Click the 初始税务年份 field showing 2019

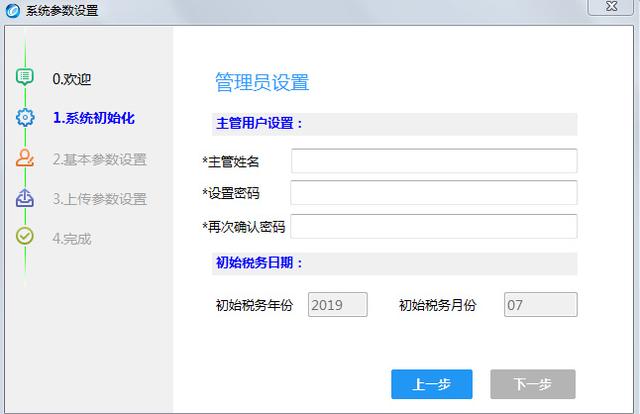point(338,305)
